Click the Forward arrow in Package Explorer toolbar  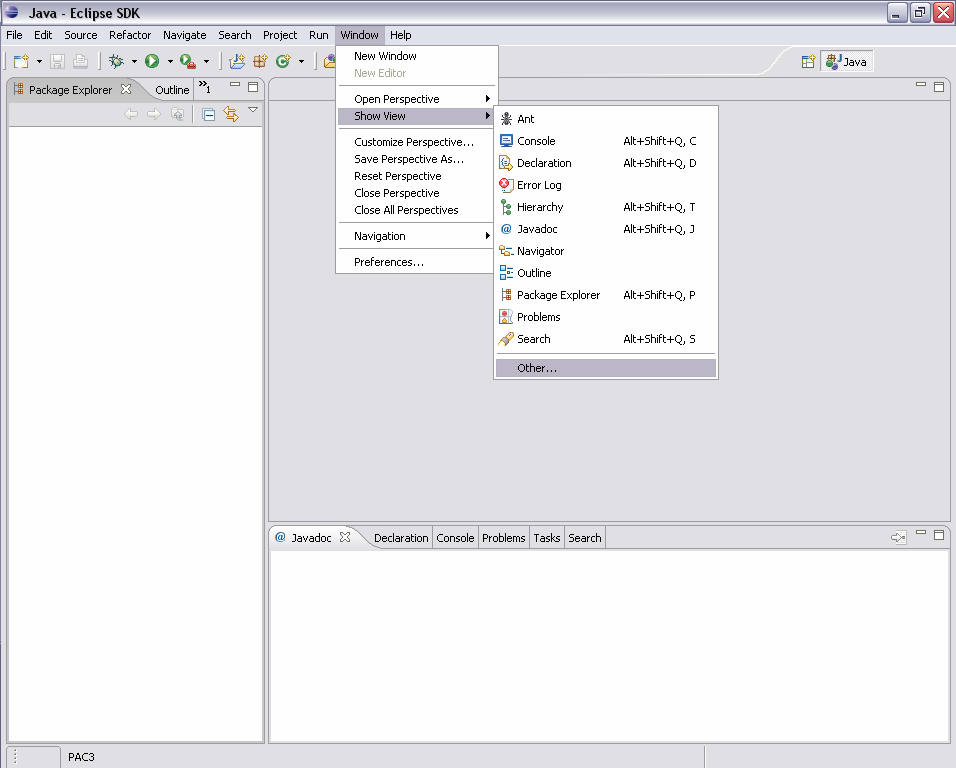pos(154,114)
